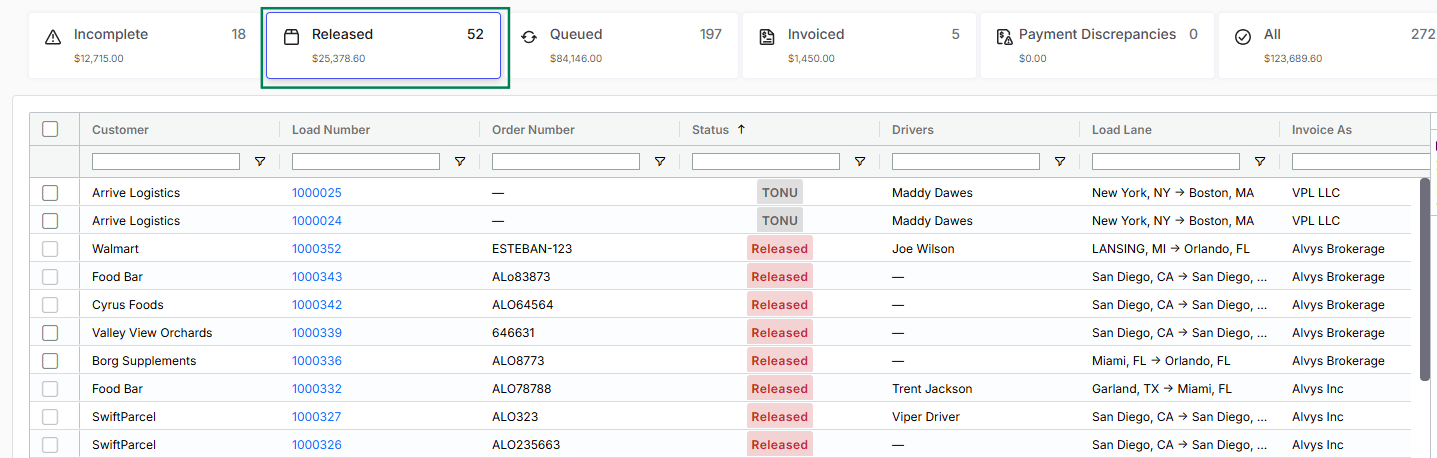Select the checkbox for load 1000332

coord(50,389)
